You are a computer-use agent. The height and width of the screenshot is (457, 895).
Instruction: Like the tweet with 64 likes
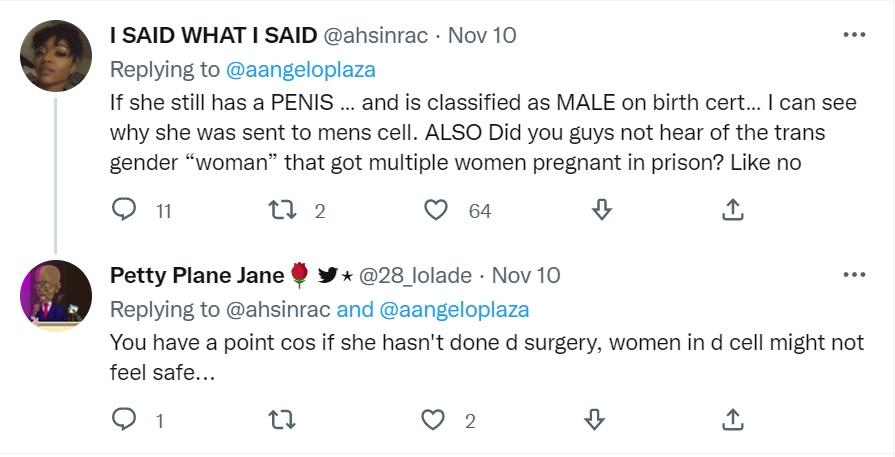click(x=436, y=210)
